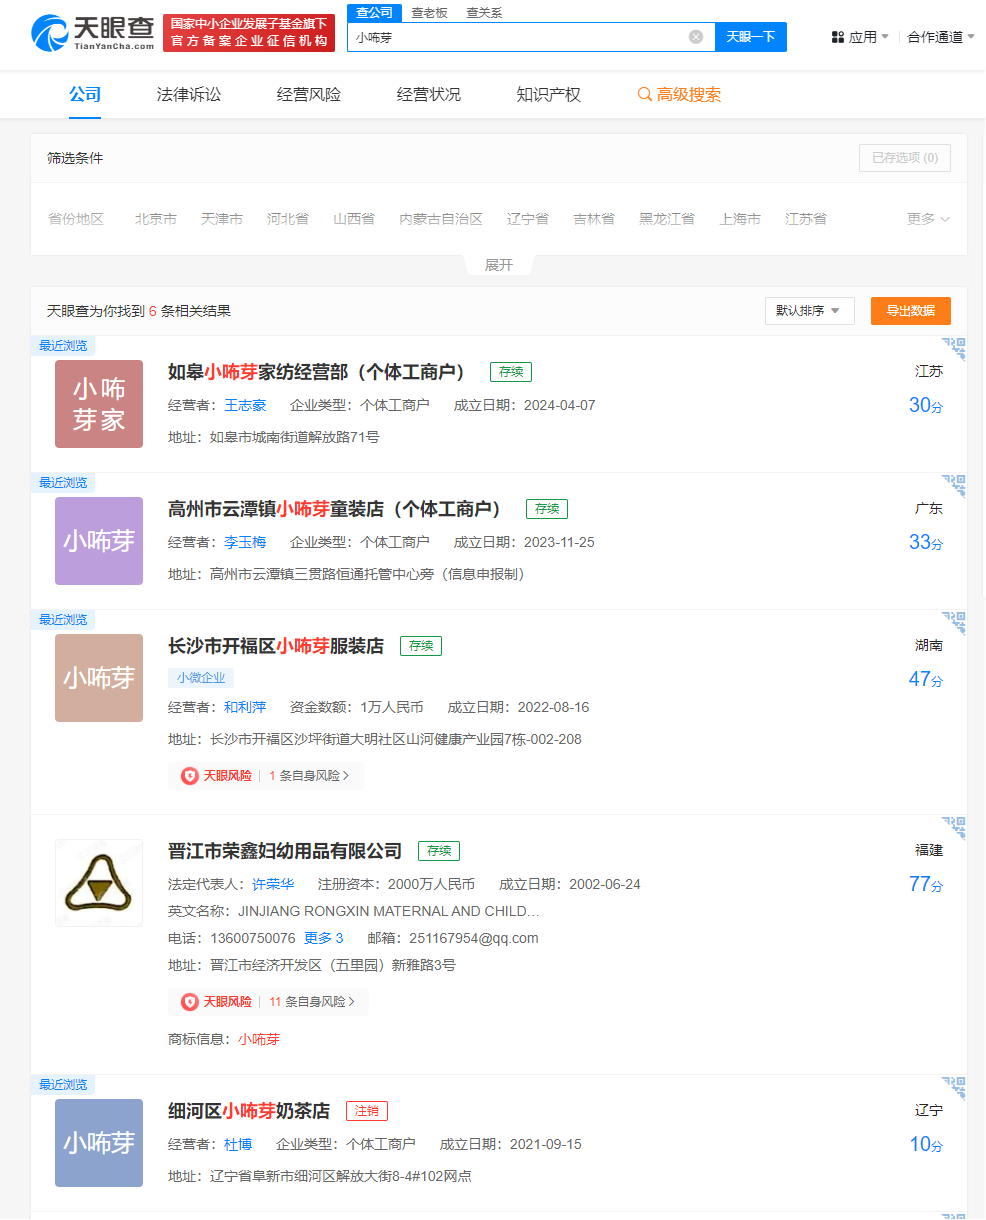Filter by 江苏省
The image size is (986, 1220).
(x=806, y=219)
